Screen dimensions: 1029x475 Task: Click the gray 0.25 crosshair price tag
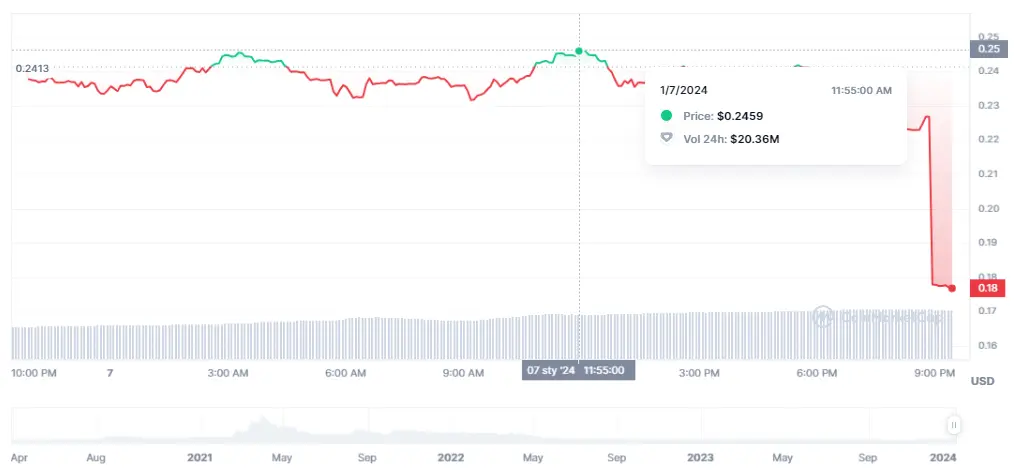pos(988,49)
